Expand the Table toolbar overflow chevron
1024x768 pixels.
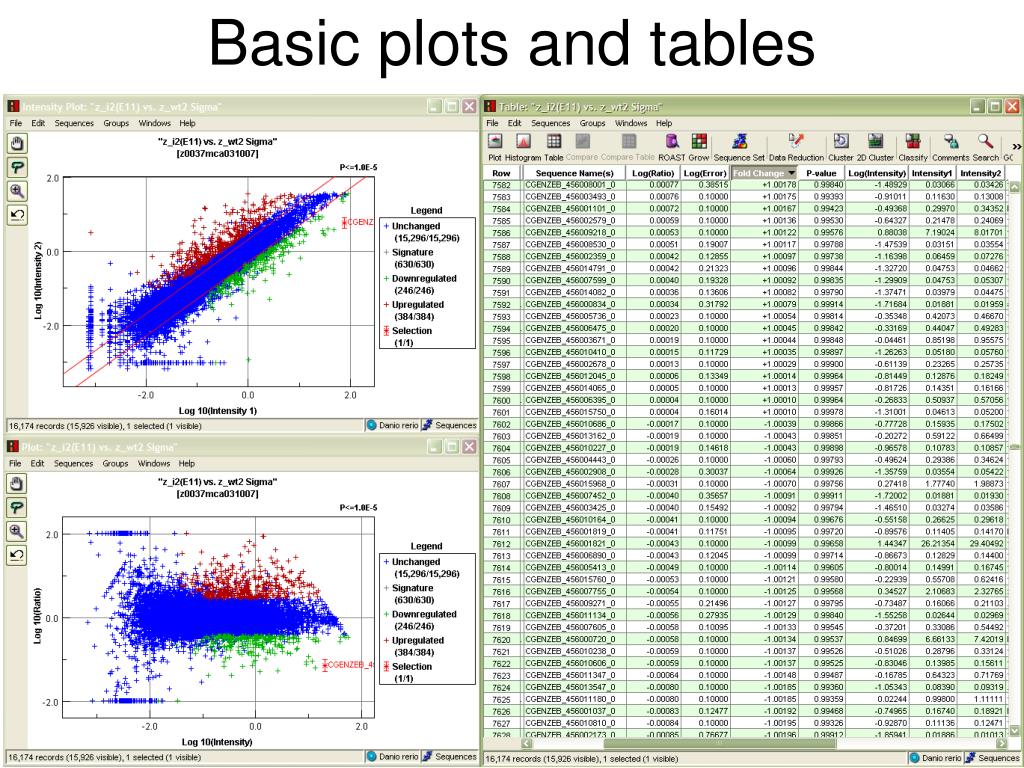[1016, 147]
